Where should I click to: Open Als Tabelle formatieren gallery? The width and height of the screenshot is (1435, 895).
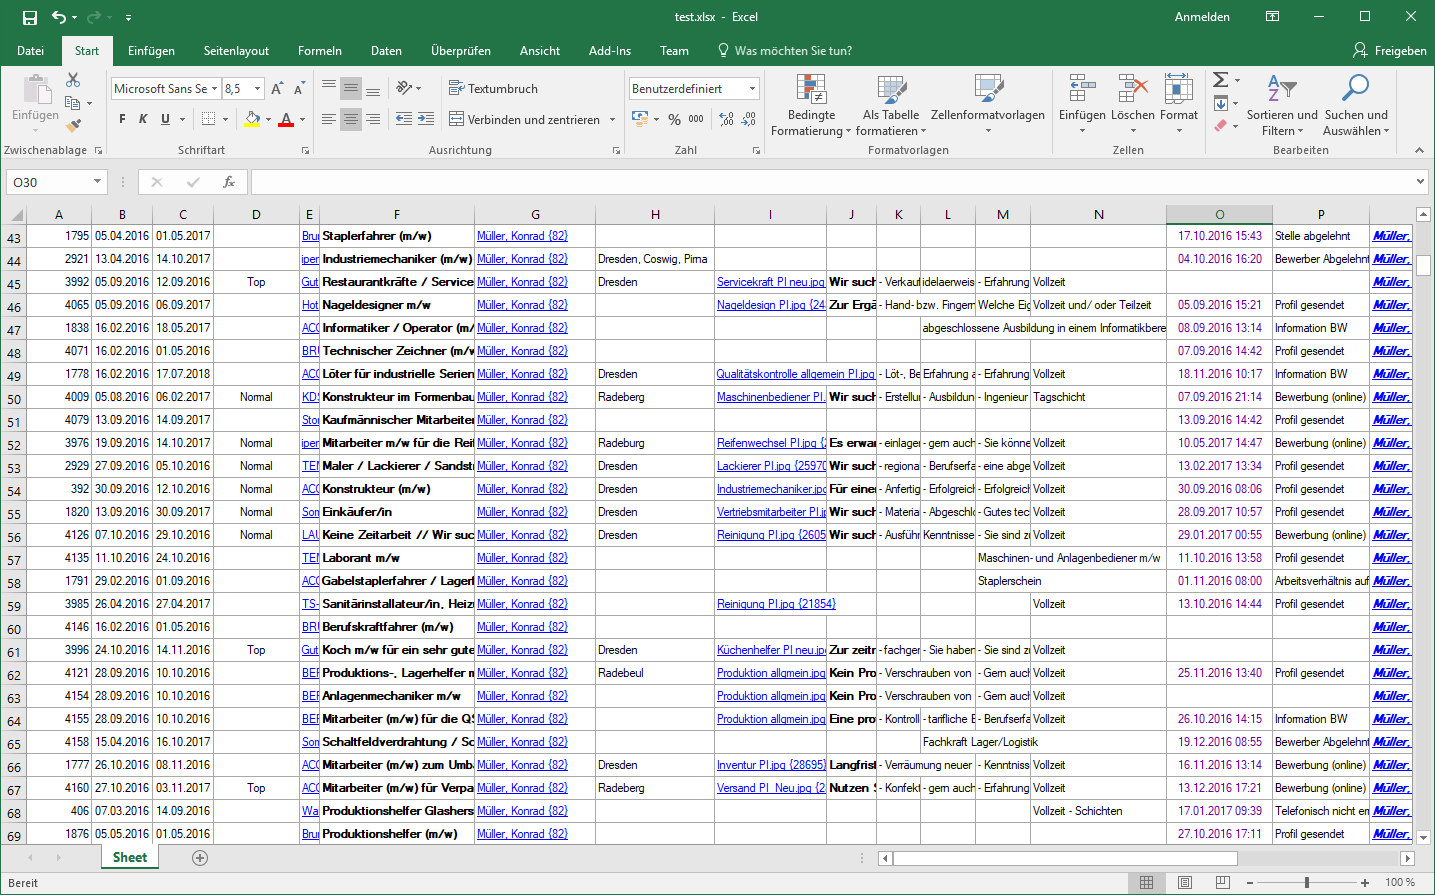tap(891, 105)
